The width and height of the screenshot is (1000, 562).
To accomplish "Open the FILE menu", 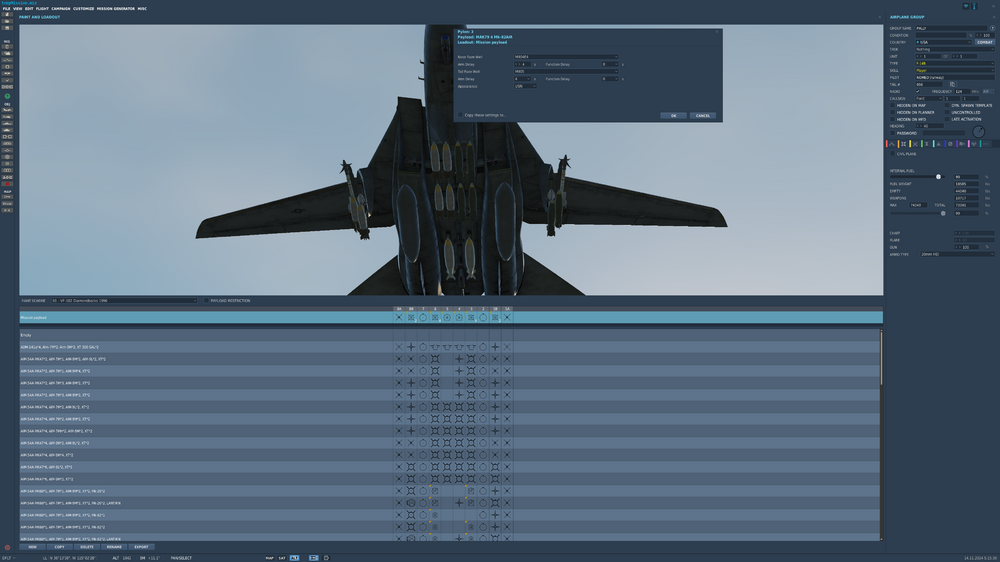I will click(x=6, y=9).
